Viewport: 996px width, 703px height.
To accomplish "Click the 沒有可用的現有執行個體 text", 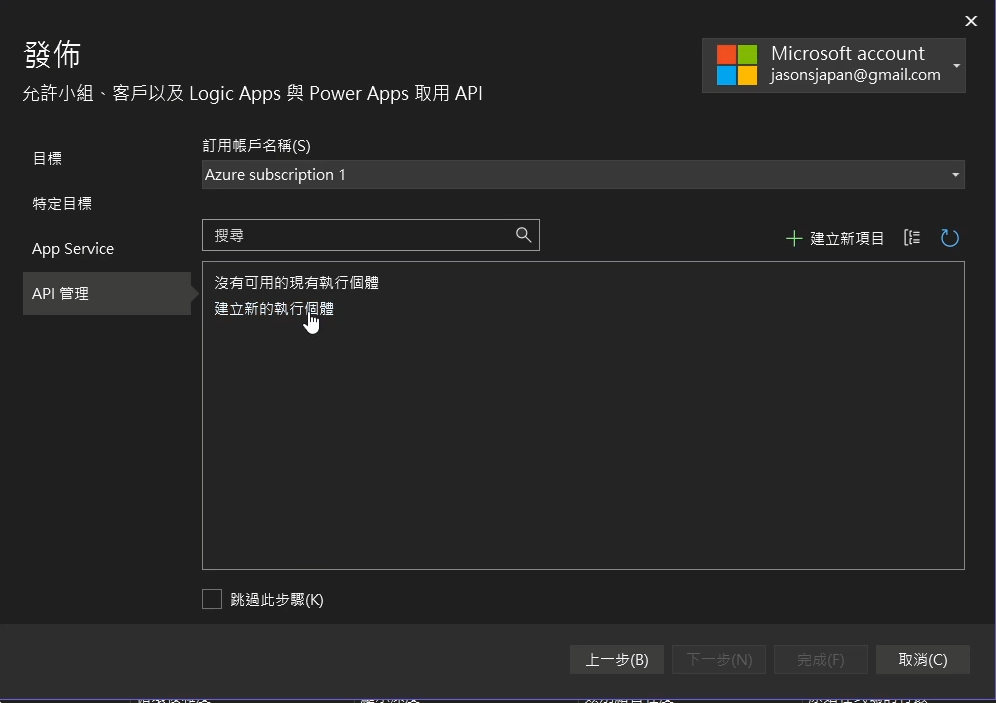I will (297, 283).
